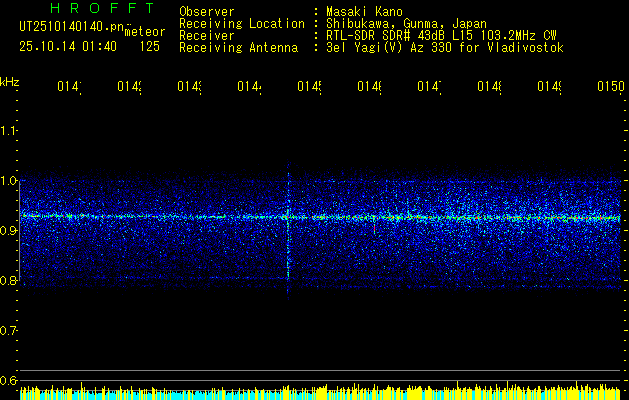The image size is (629, 400).
Task: Click the 0142 time axis label
Action: pyautogui.click(x=130, y=87)
